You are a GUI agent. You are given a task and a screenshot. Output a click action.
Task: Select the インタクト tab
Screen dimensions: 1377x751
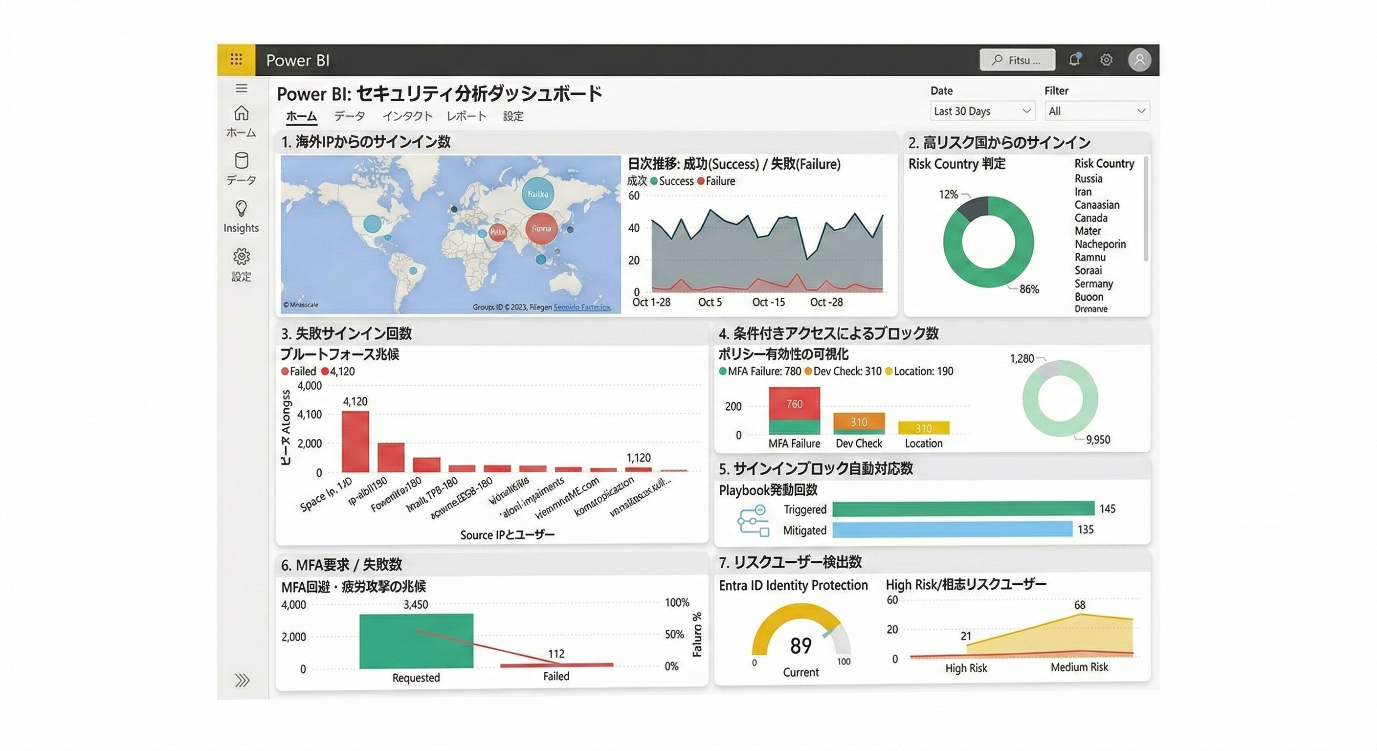click(407, 117)
